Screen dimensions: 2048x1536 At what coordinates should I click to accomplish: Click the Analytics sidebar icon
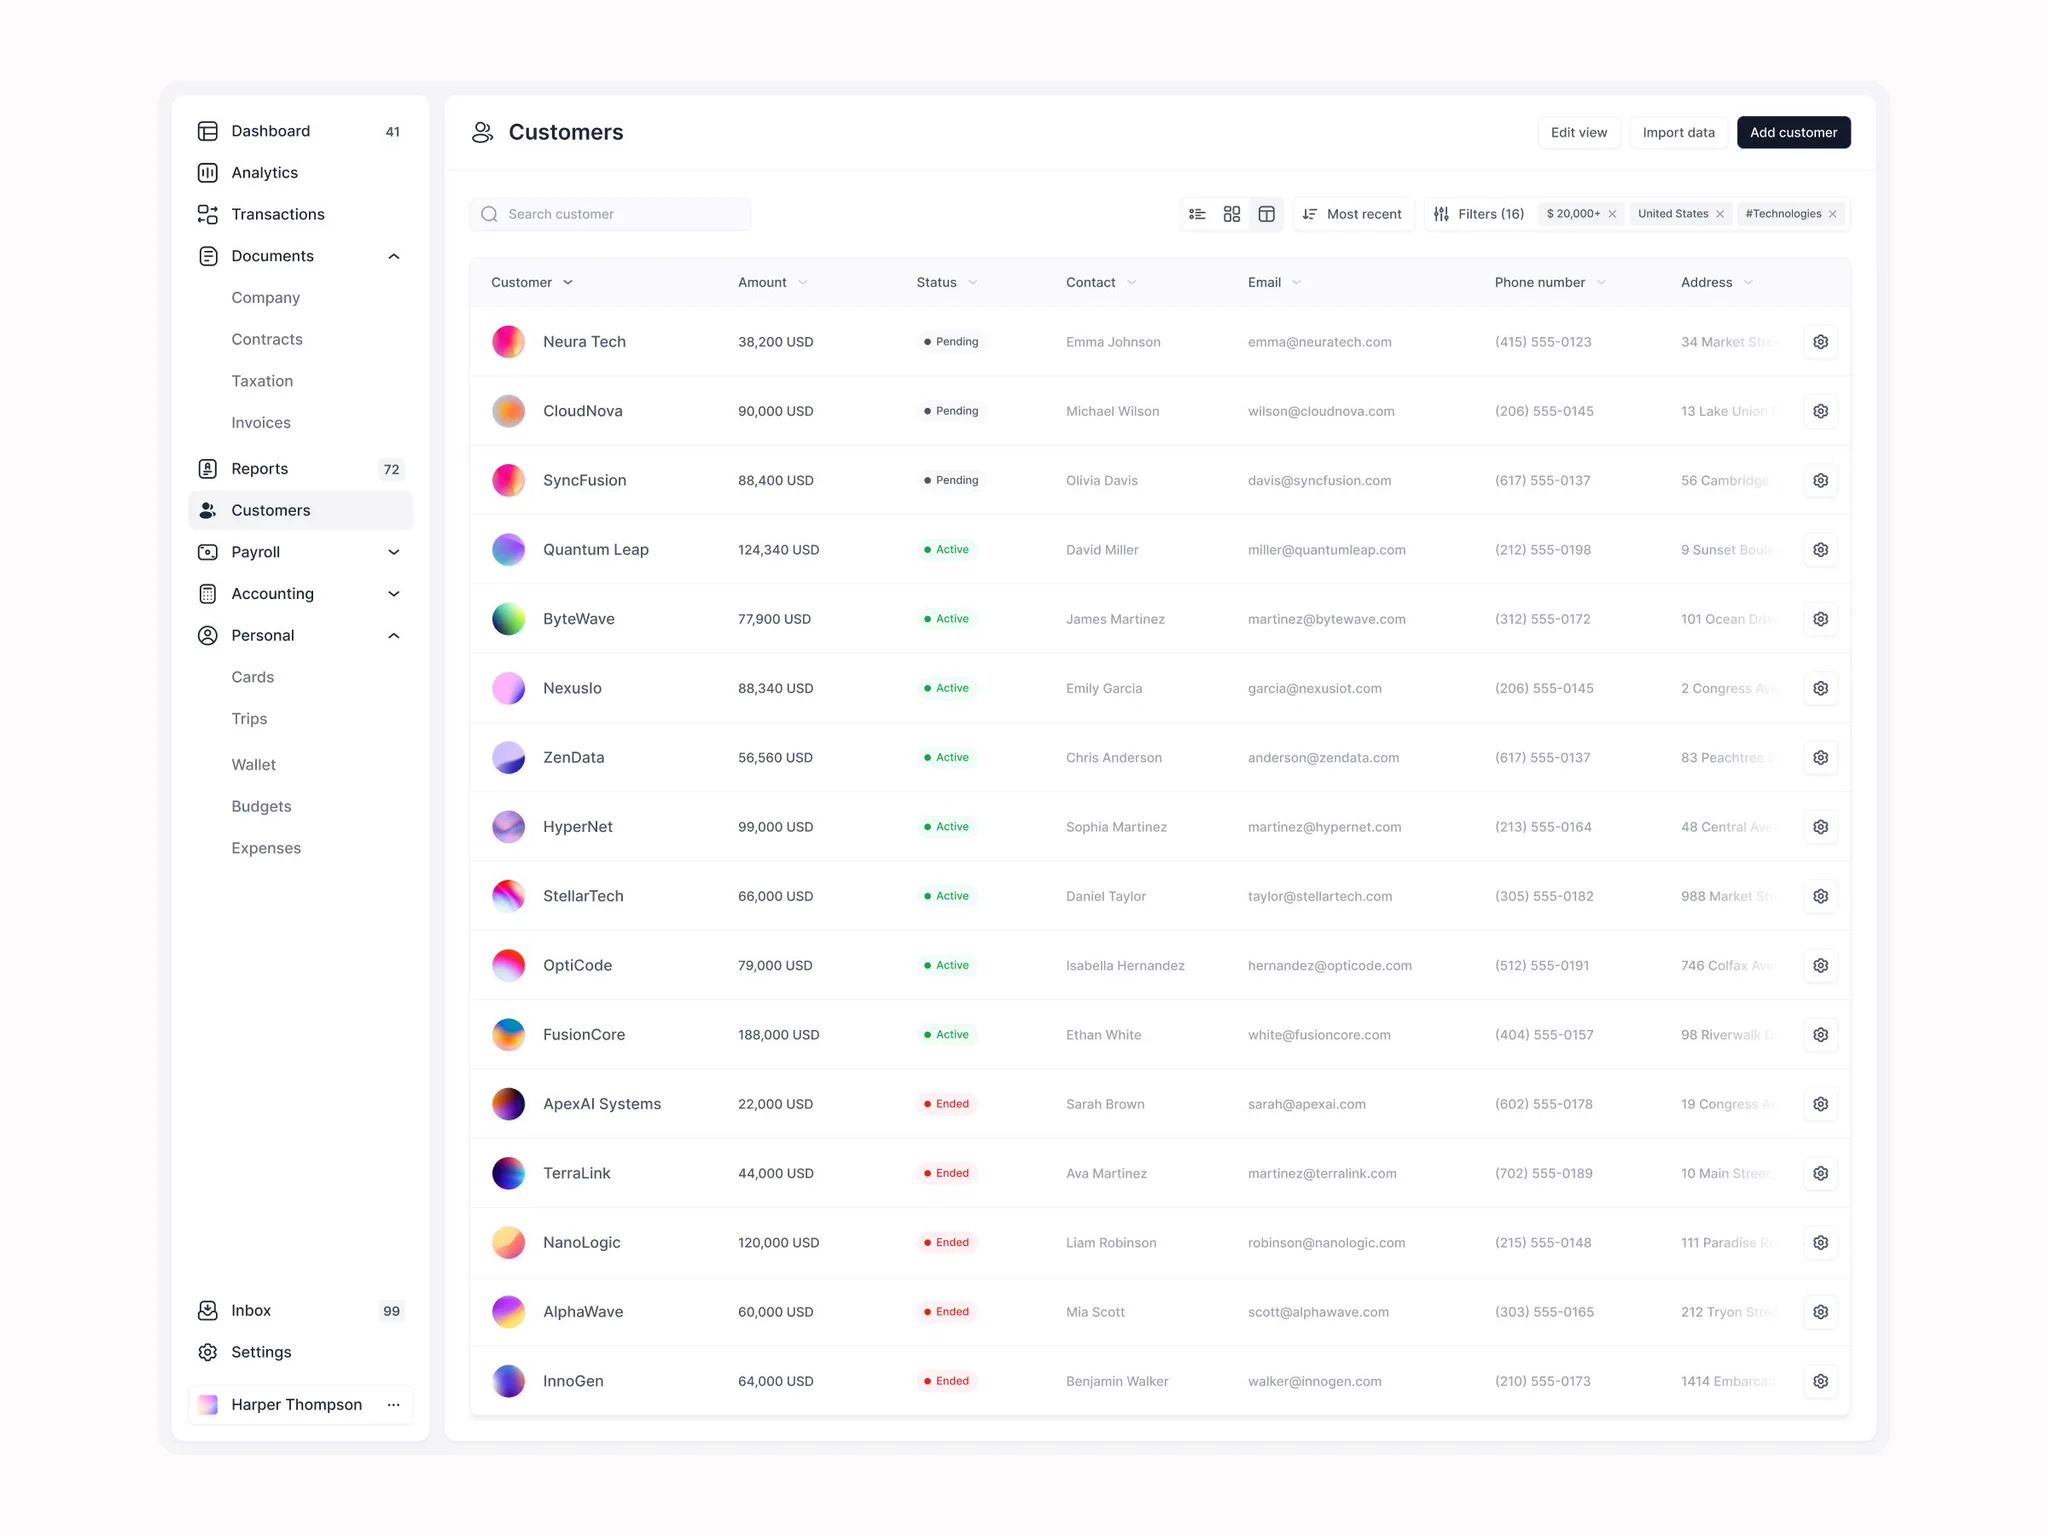coord(208,173)
